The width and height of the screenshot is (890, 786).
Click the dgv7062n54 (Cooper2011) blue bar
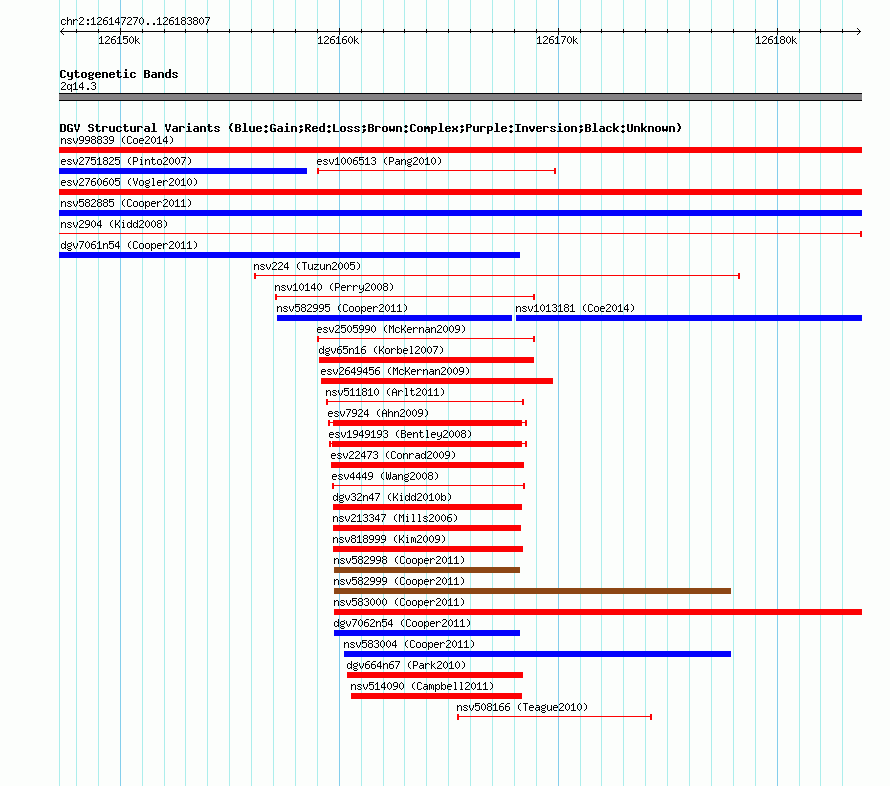[427, 633]
